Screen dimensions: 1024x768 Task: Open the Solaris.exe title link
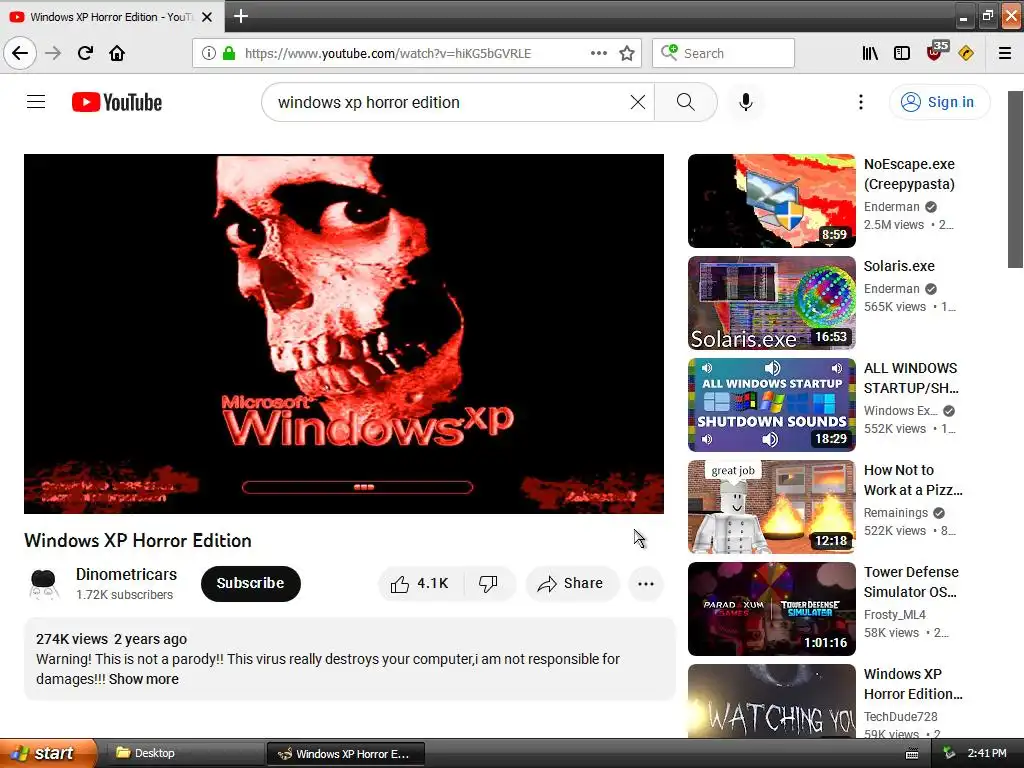(899, 266)
